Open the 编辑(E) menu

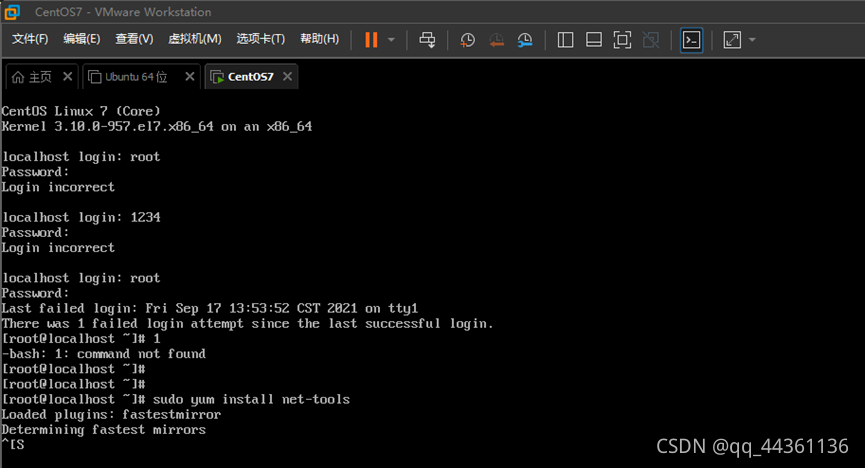(x=82, y=39)
